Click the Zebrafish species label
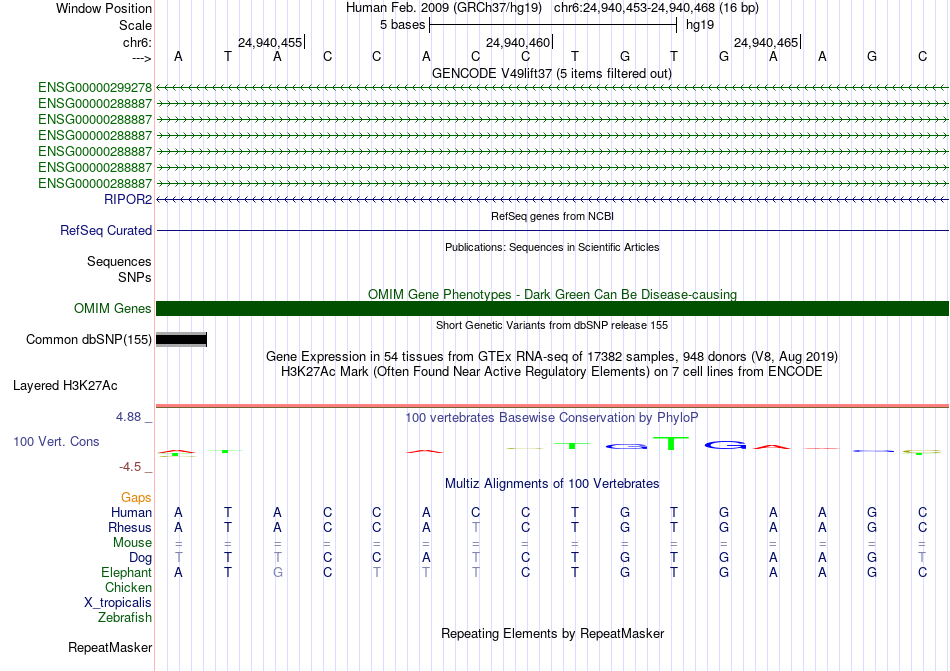 (x=125, y=618)
